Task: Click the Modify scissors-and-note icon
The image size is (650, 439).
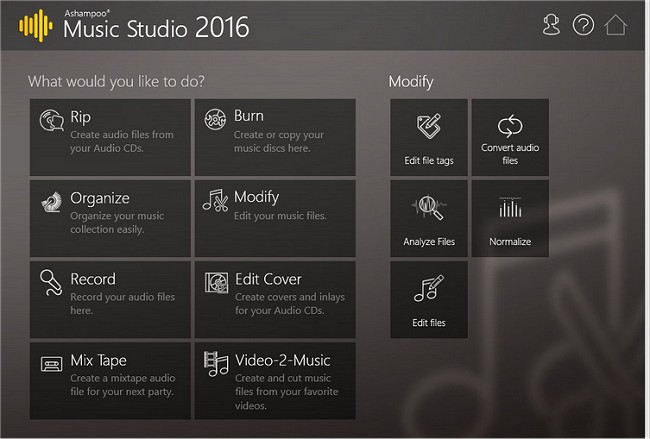Action: pyautogui.click(x=216, y=200)
